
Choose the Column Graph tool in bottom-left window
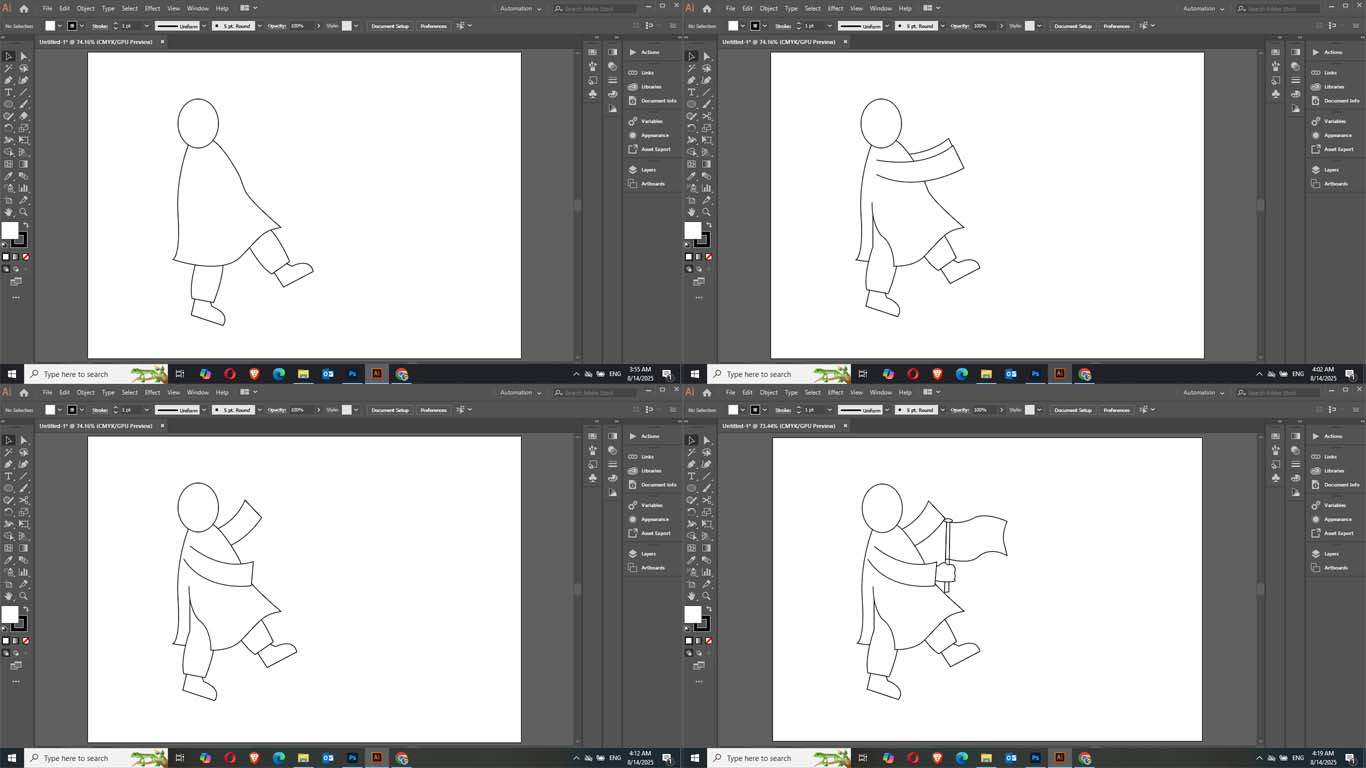click(23, 572)
